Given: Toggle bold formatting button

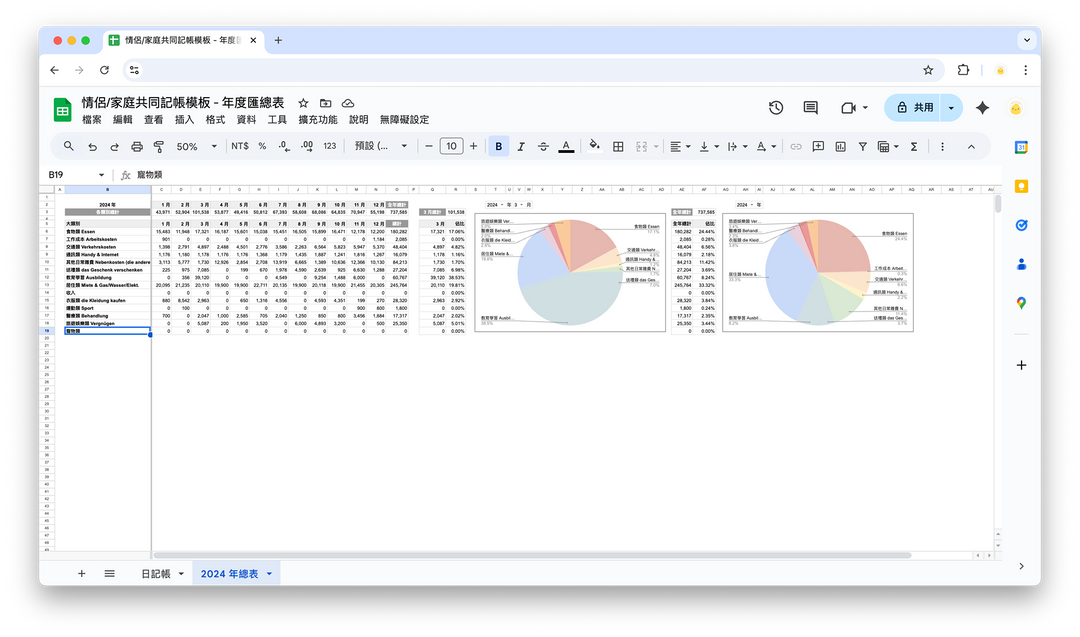Looking at the screenshot, I should tap(498, 146).
